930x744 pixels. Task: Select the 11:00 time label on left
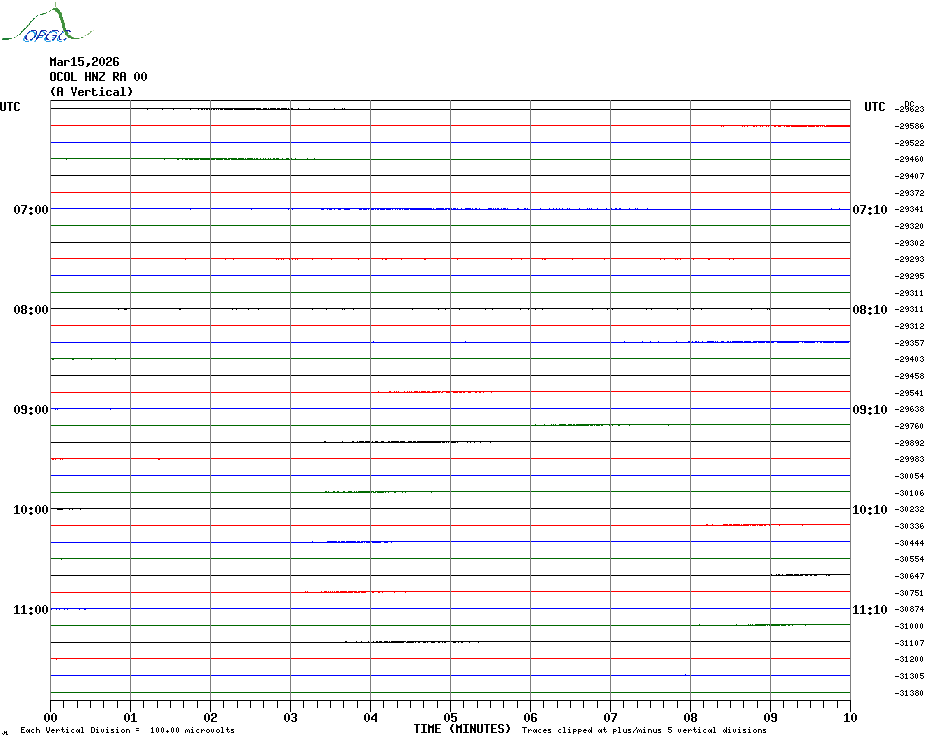(30, 610)
